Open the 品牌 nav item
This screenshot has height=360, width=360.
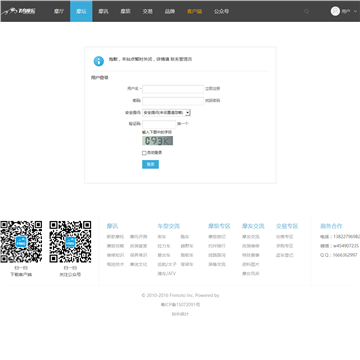[170, 11]
